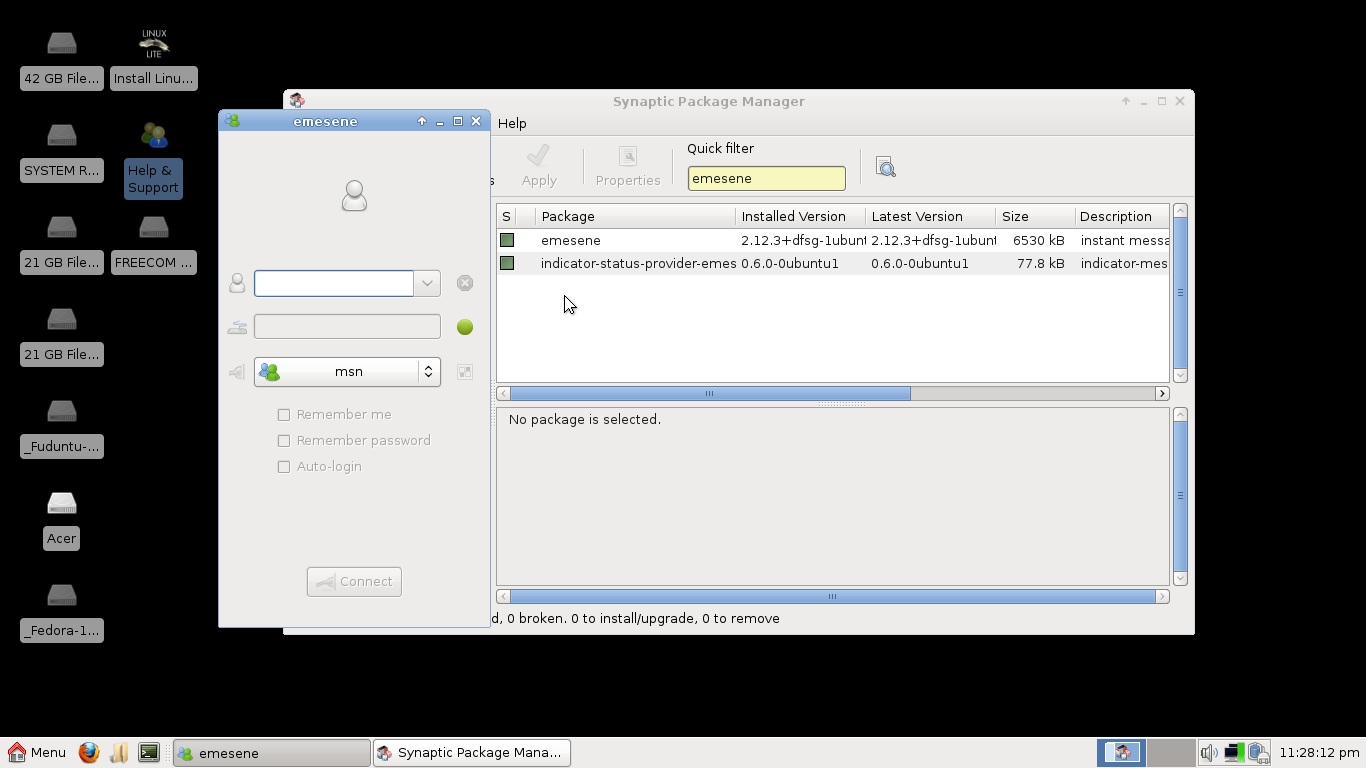Click the 6530 kB size cell
Screen dimensions: 1366x768
[1038, 240]
